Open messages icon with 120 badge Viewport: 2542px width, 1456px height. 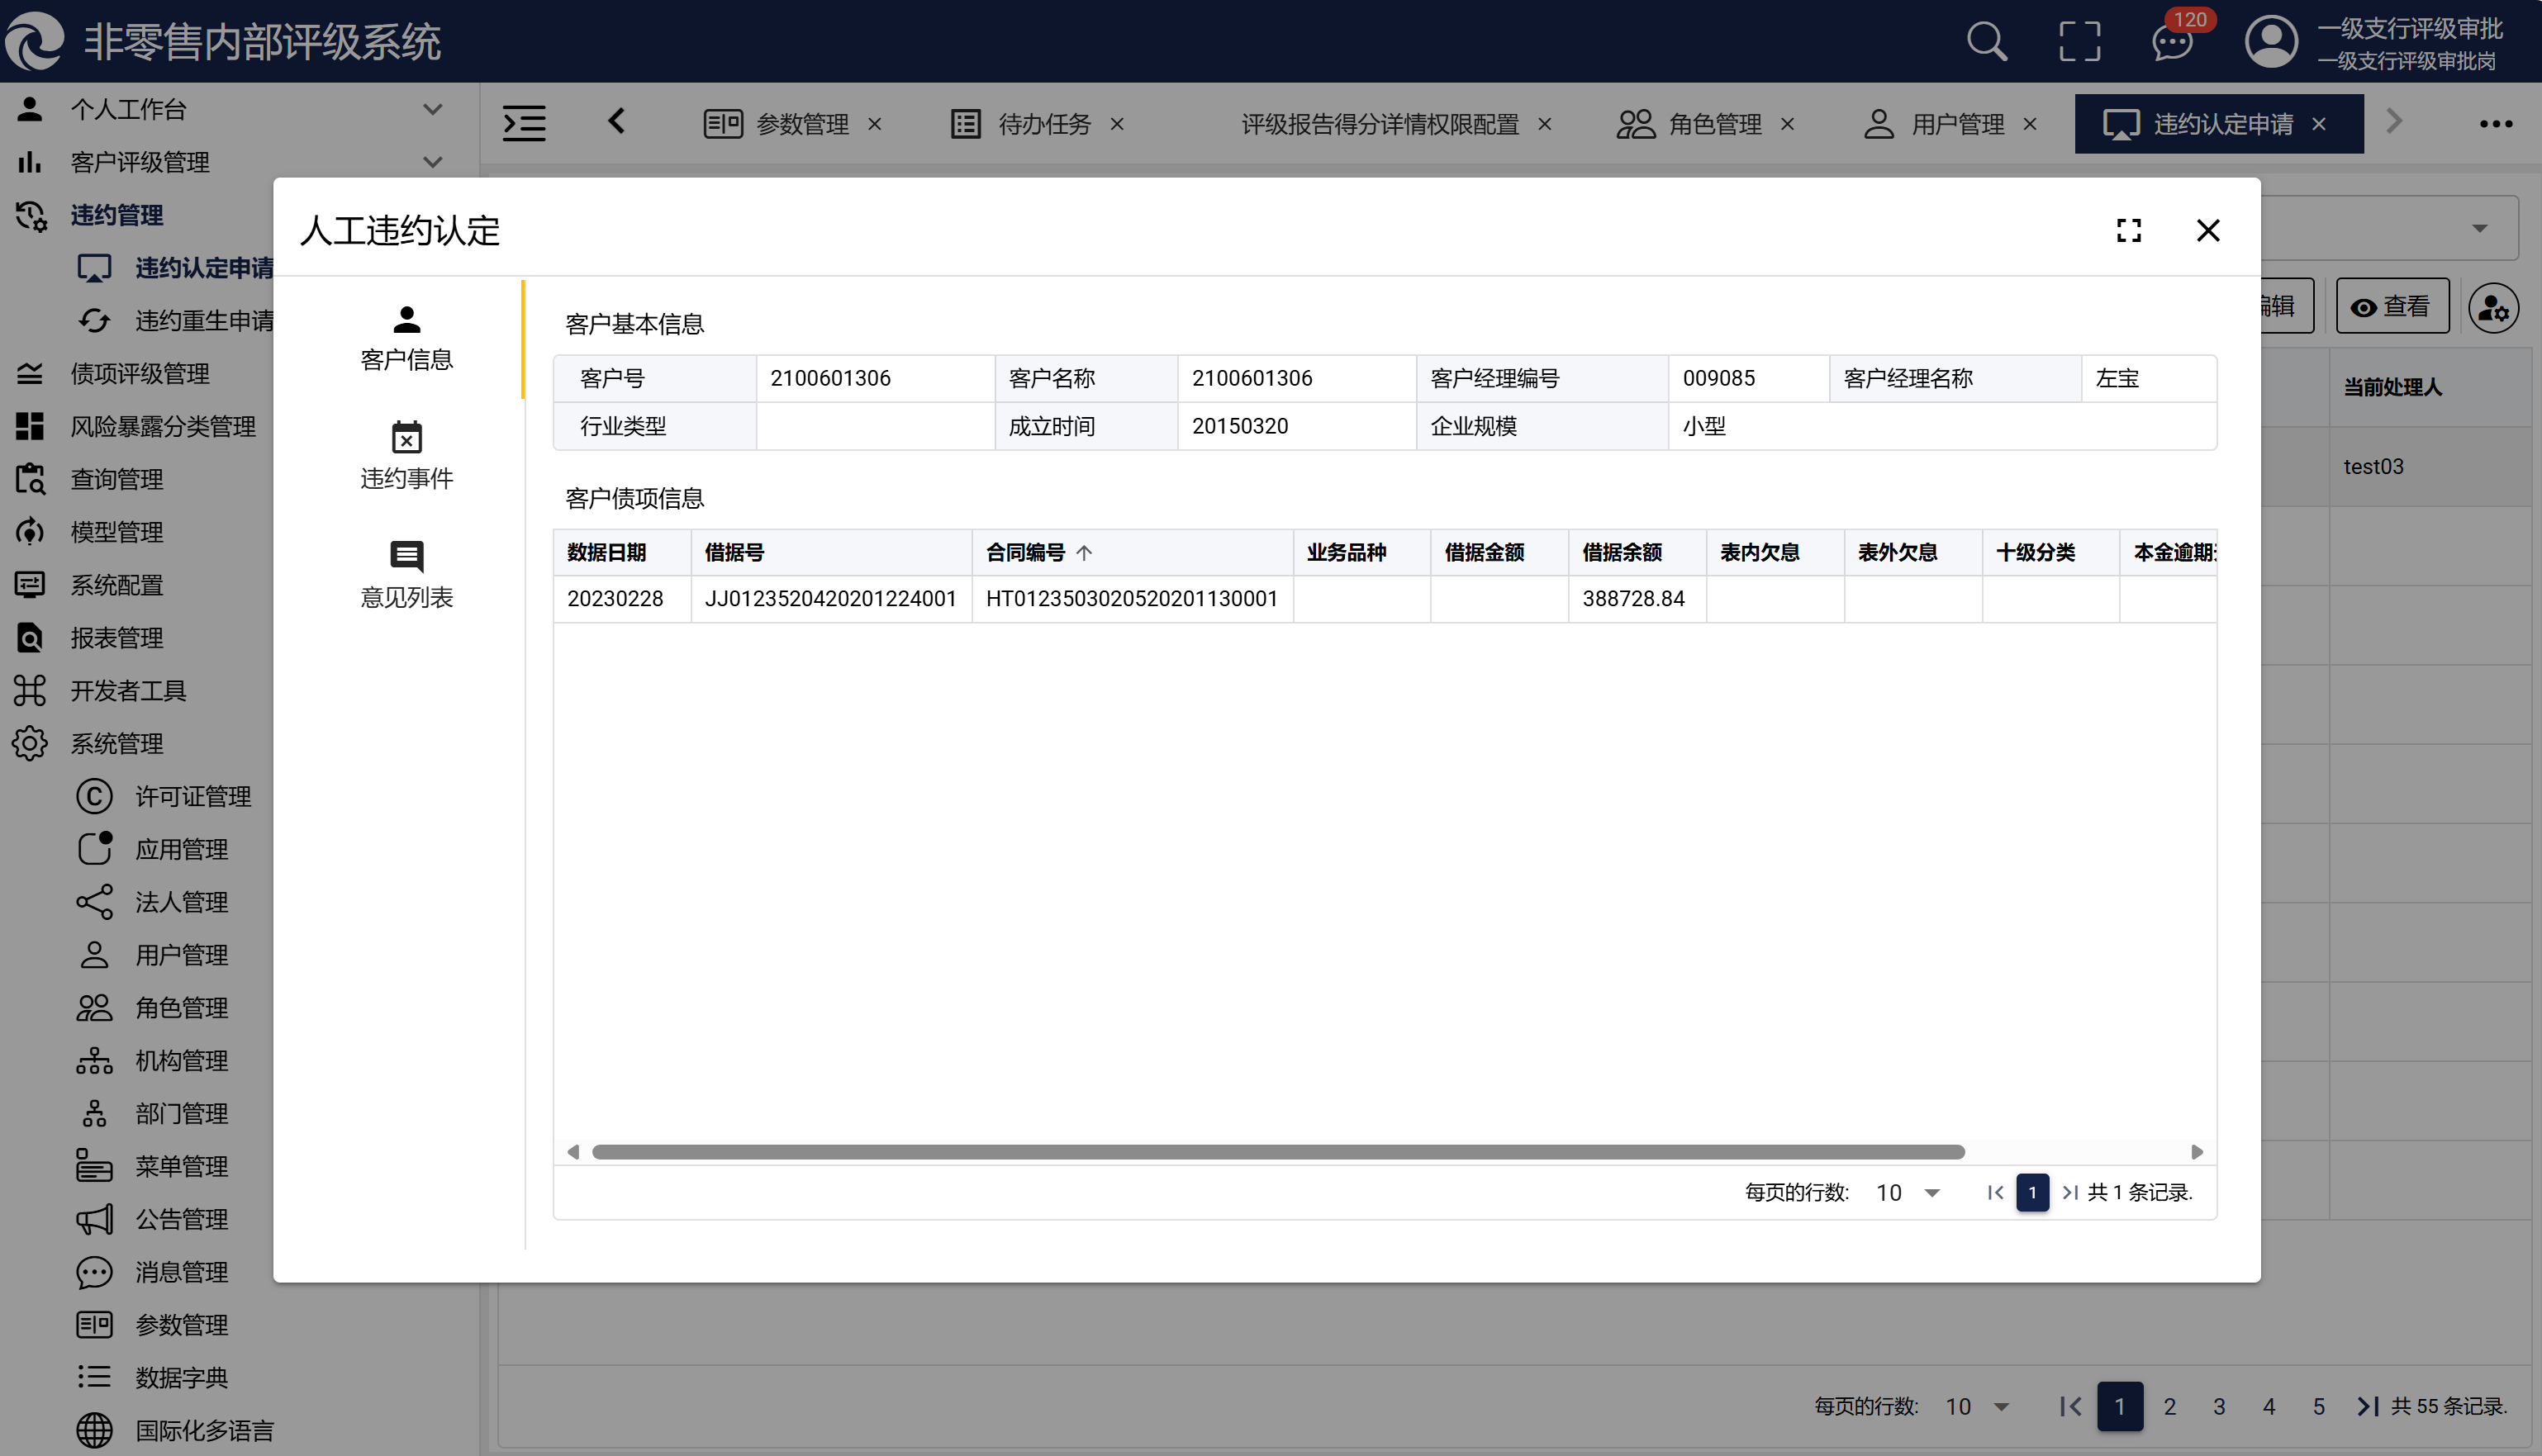point(2172,43)
